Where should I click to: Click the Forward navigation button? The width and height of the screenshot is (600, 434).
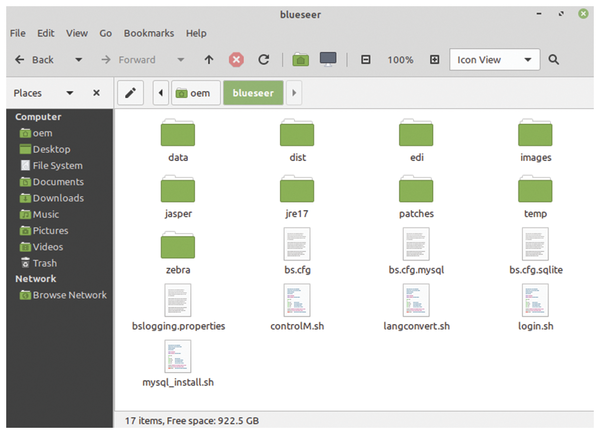click(129, 60)
